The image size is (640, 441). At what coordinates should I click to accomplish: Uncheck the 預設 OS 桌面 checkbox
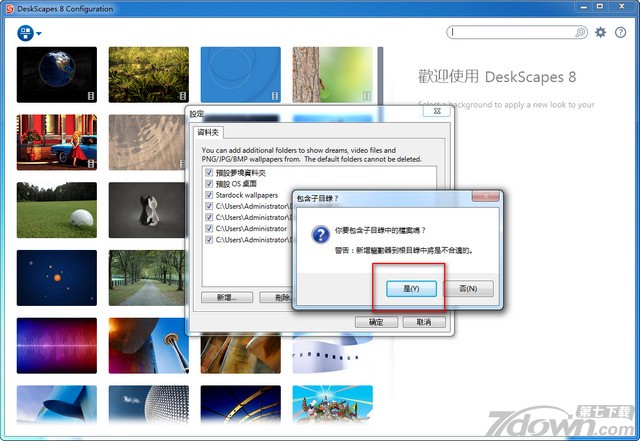point(209,184)
